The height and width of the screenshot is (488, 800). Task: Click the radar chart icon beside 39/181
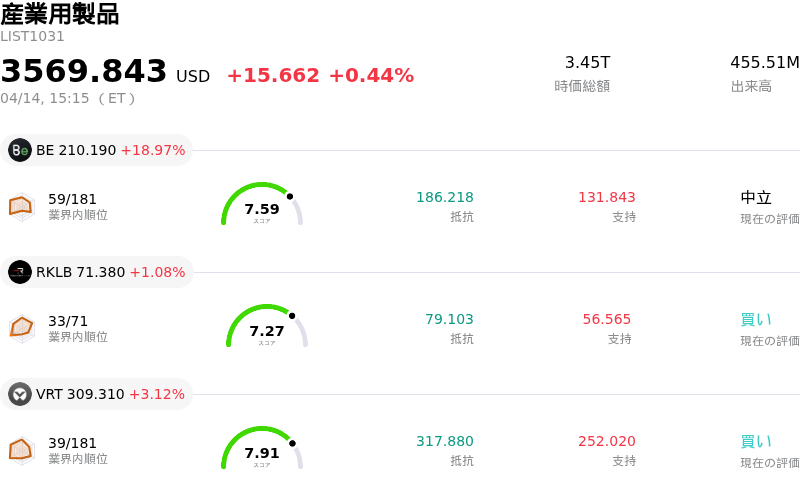[x=22, y=450]
